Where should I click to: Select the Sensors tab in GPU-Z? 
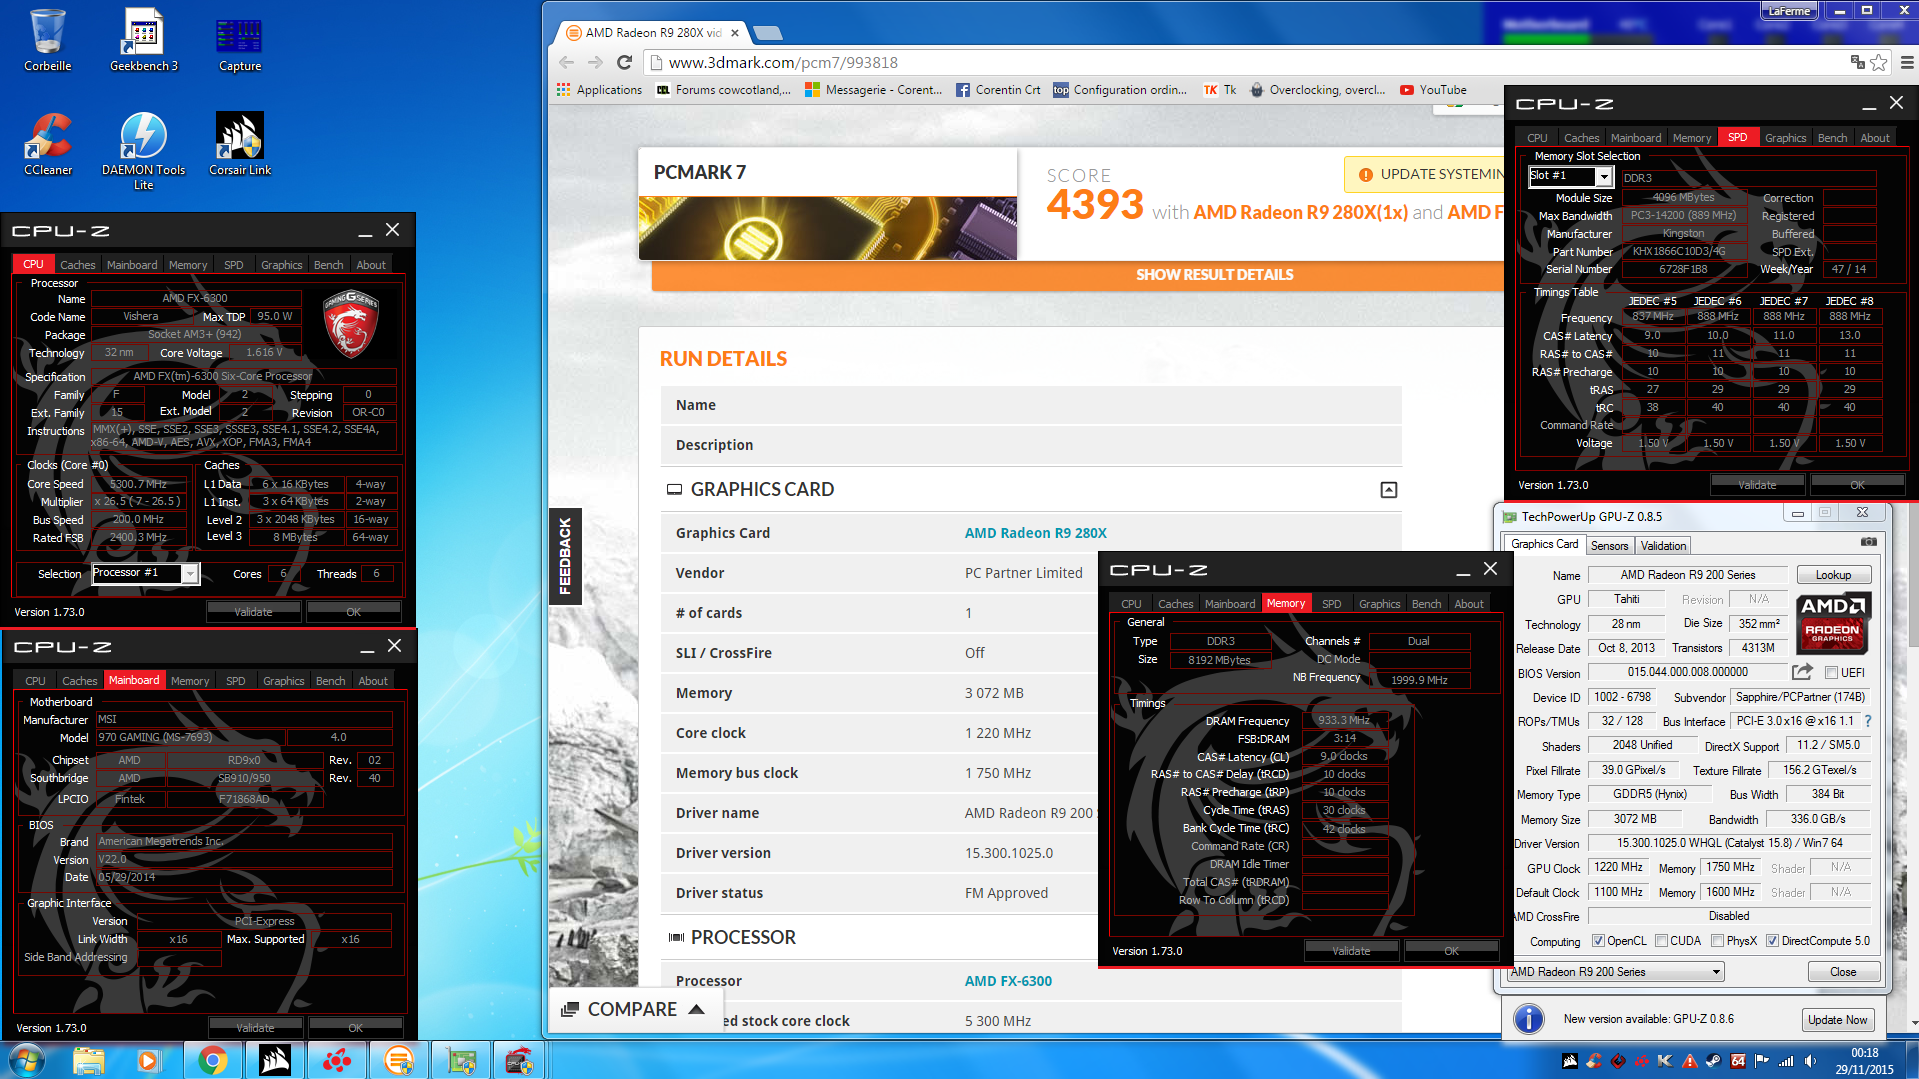tap(1609, 545)
